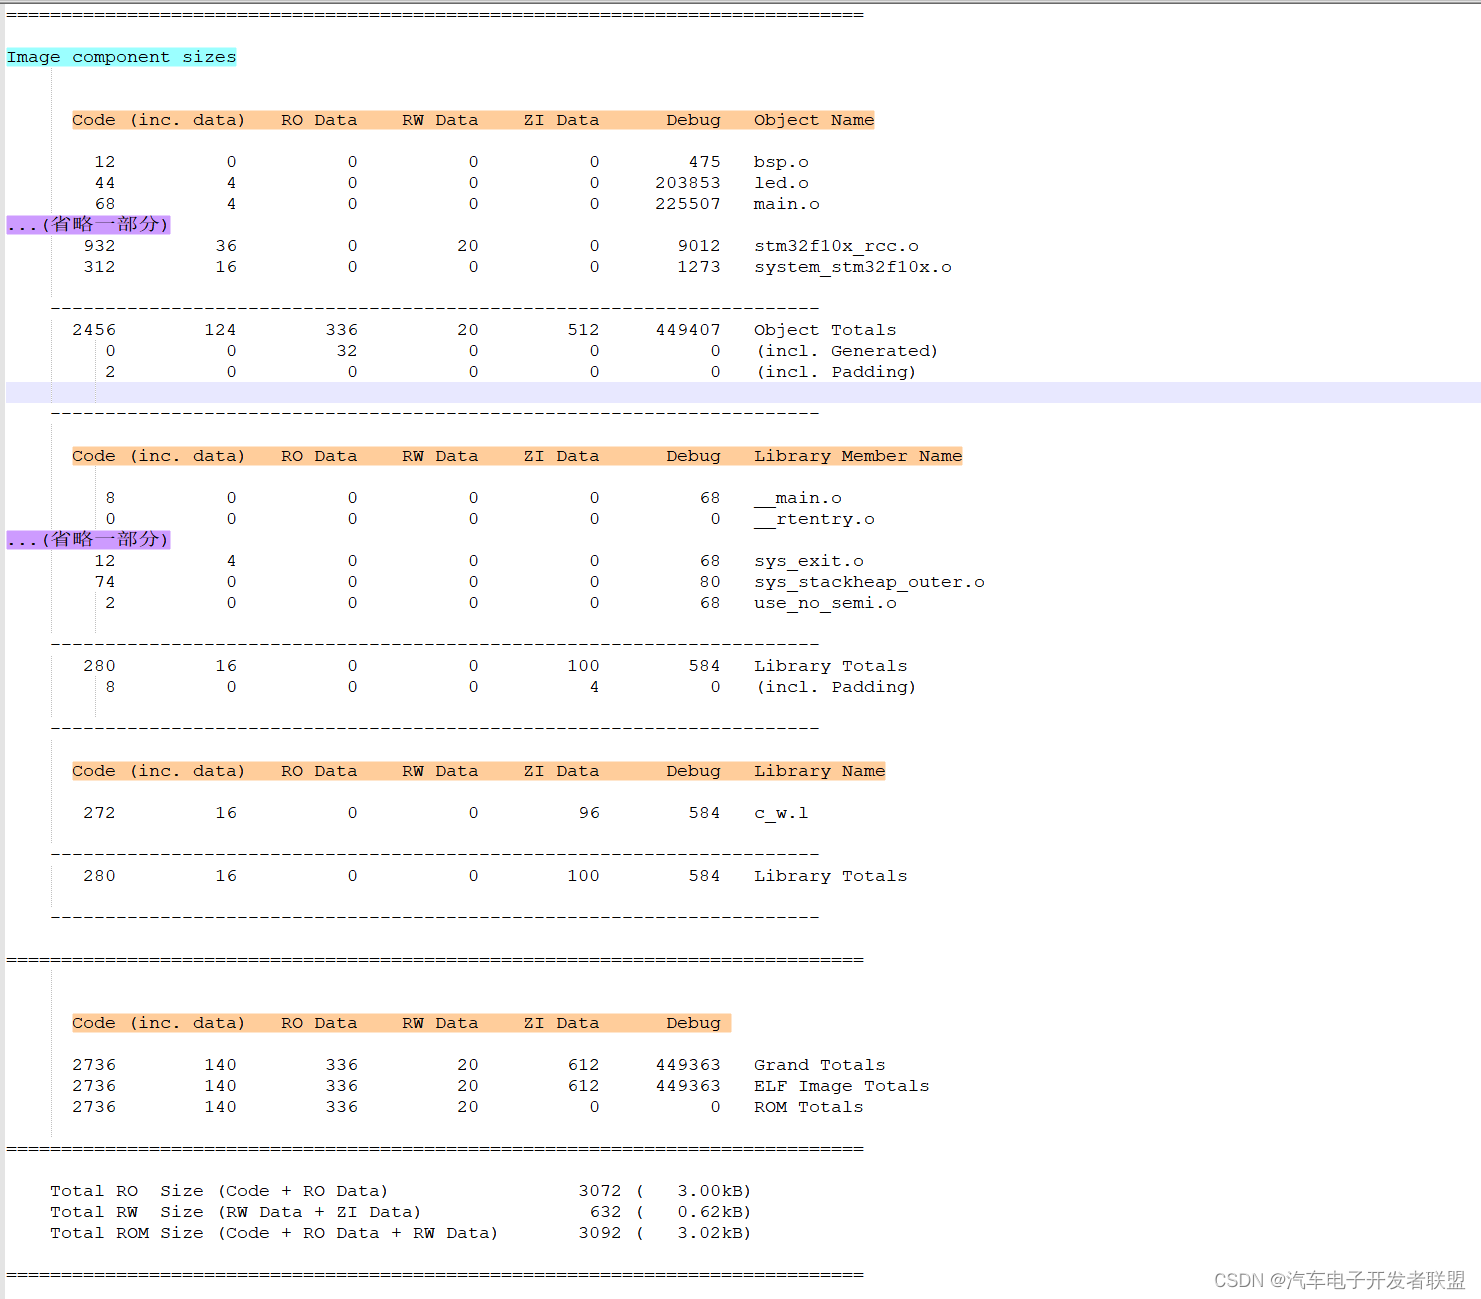Select the use_no_semi.o library member
The height and width of the screenshot is (1299, 1481).
[x=824, y=602]
